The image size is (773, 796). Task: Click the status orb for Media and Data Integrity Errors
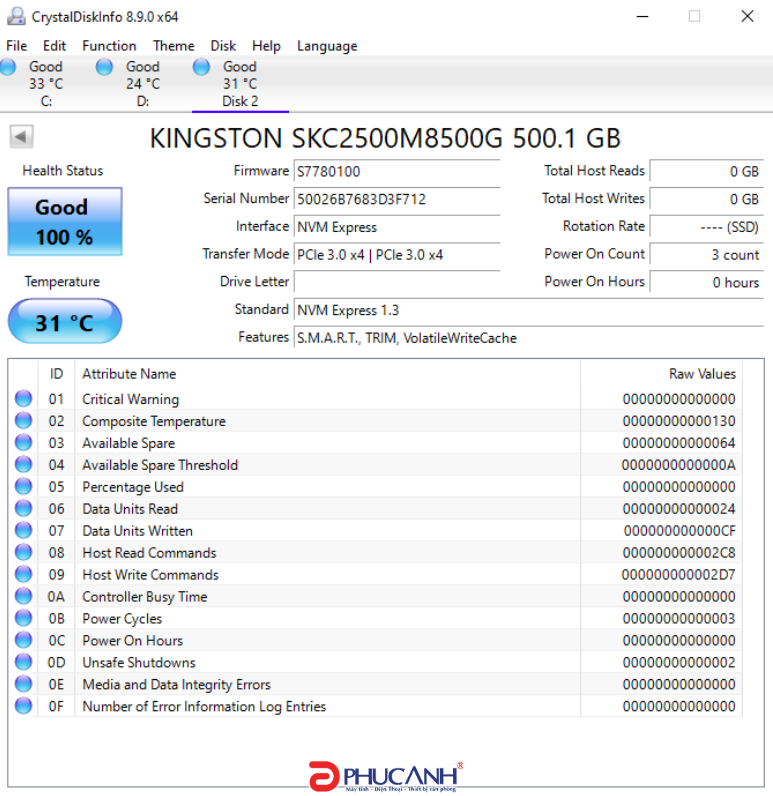(23, 684)
